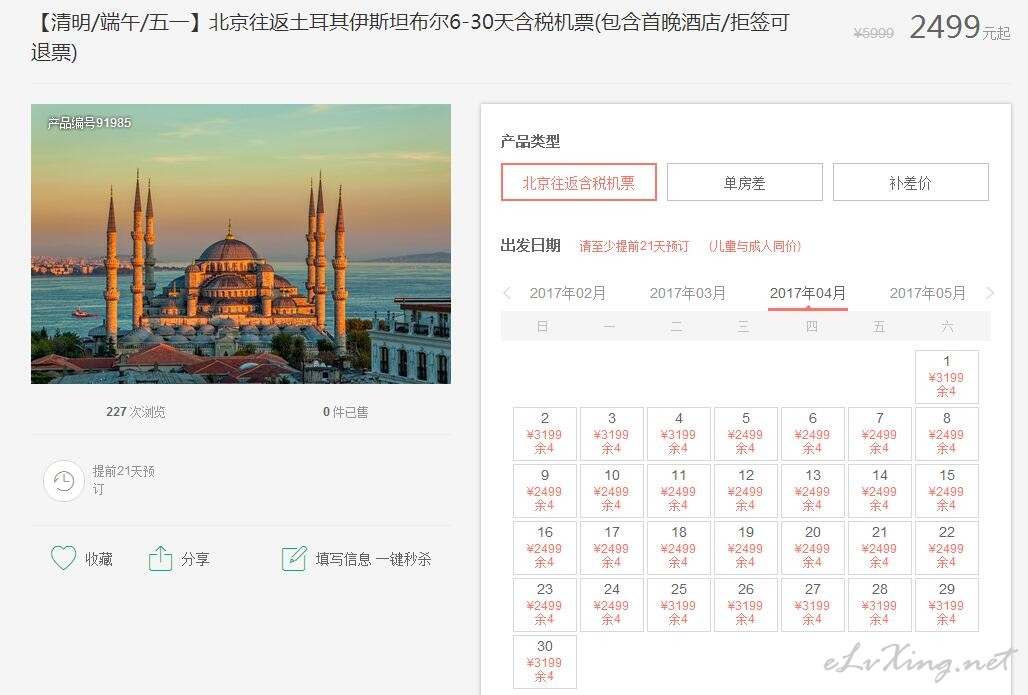The width and height of the screenshot is (1028, 695).
Task: Choose April 29 departure date
Action: pyautogui.click(x=947, y=605)
